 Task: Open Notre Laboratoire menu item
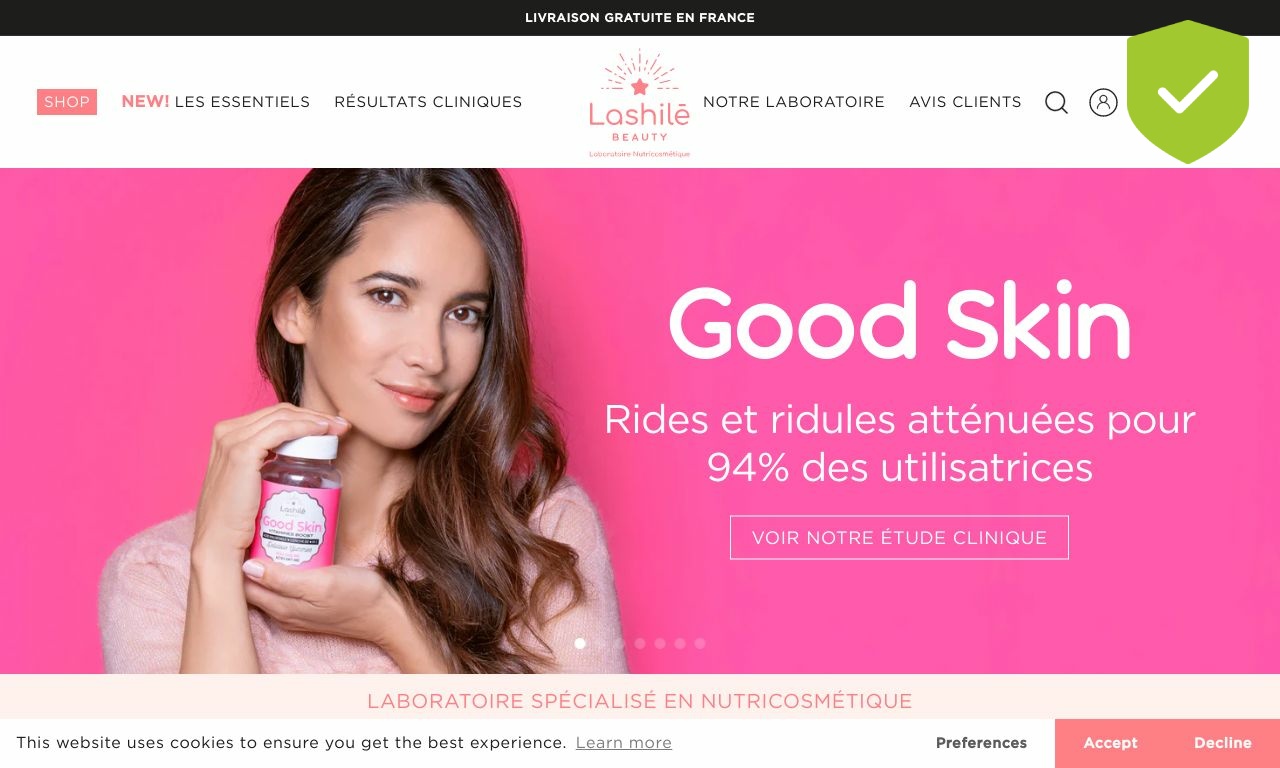794,102
